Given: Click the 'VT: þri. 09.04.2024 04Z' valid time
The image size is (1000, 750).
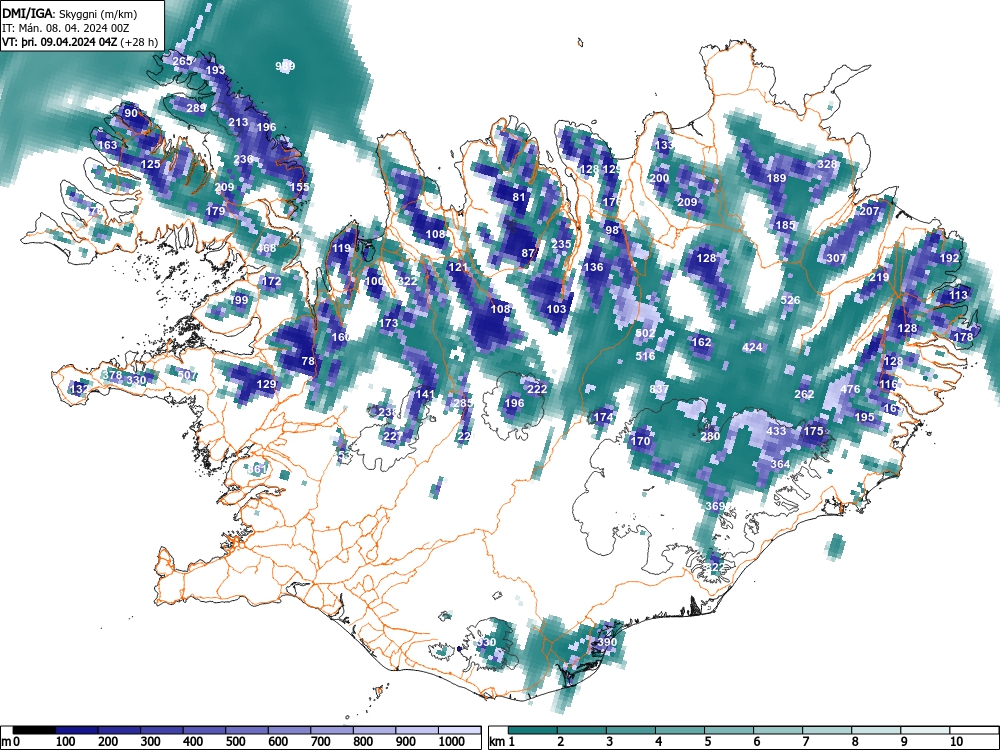Looking at the screenshot, I should (x=59, y=42).
